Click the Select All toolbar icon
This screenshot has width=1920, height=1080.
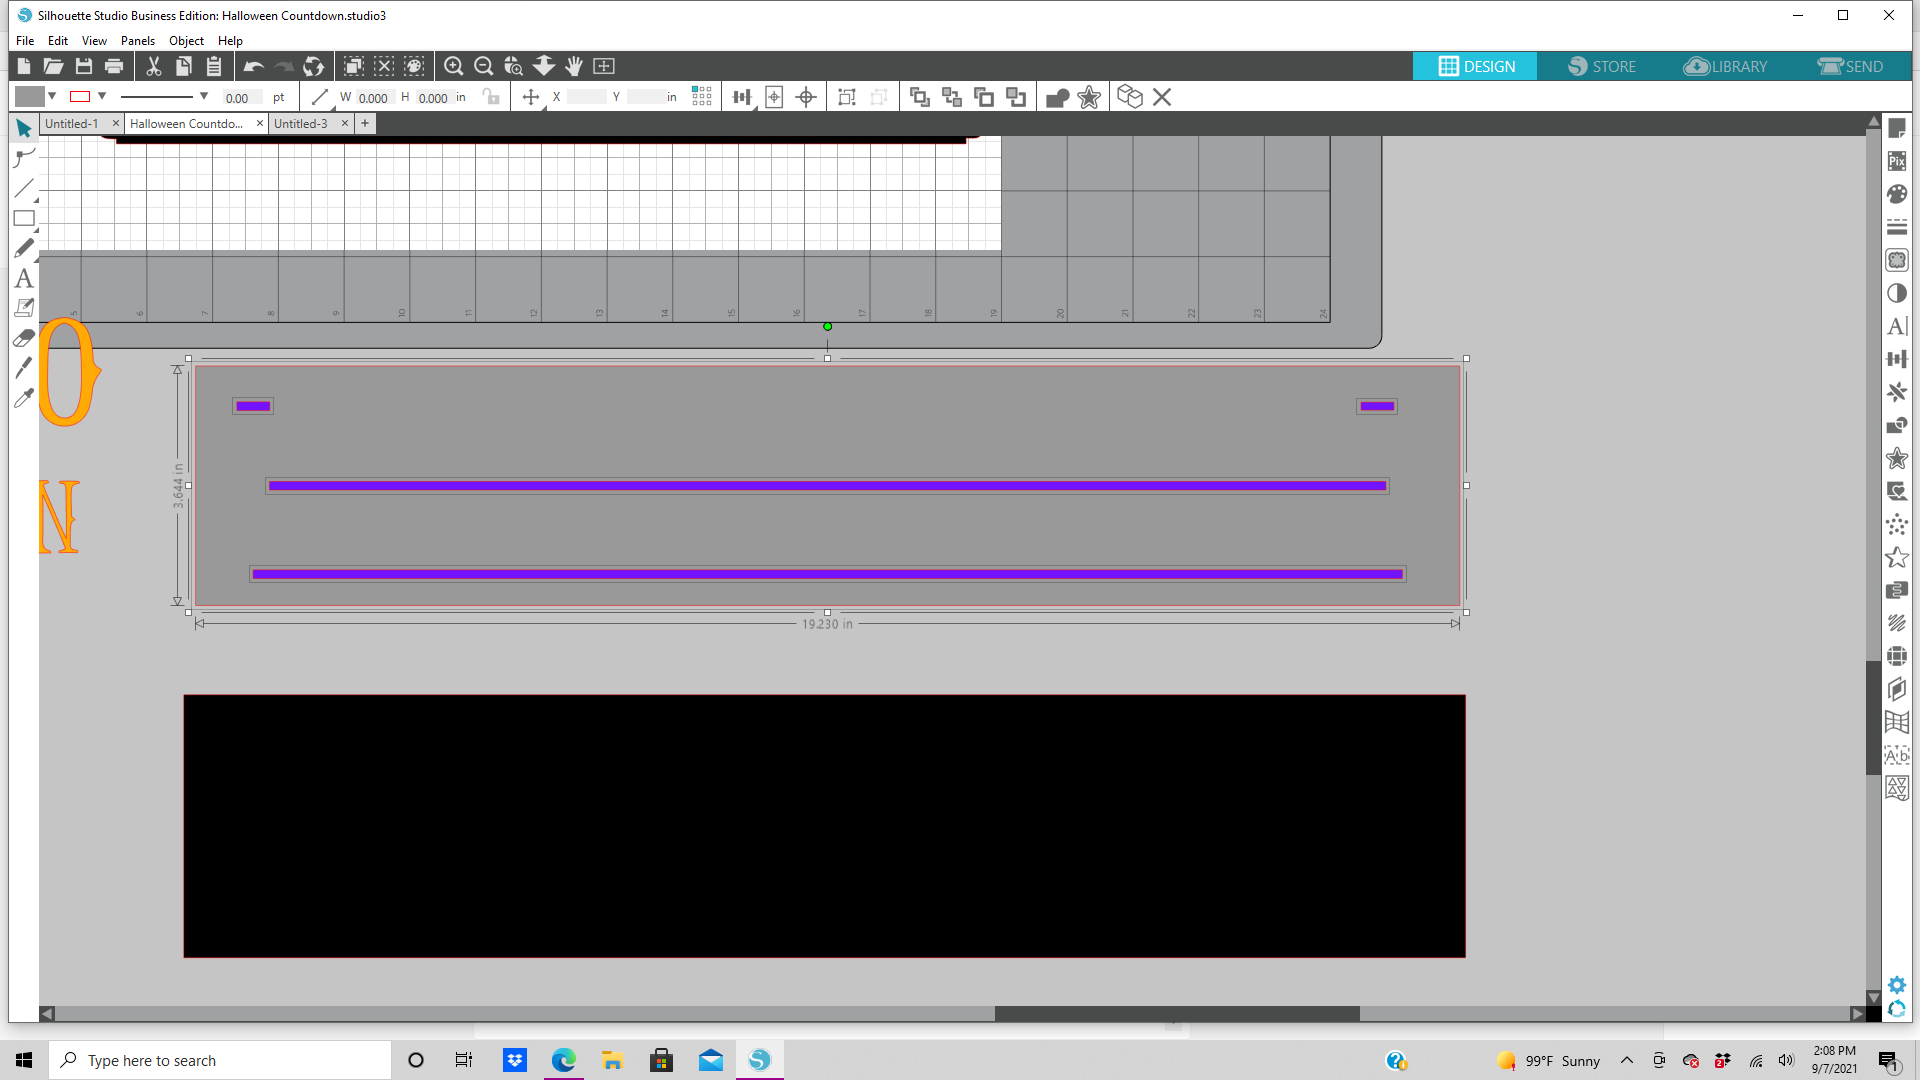tap(354, 66)
